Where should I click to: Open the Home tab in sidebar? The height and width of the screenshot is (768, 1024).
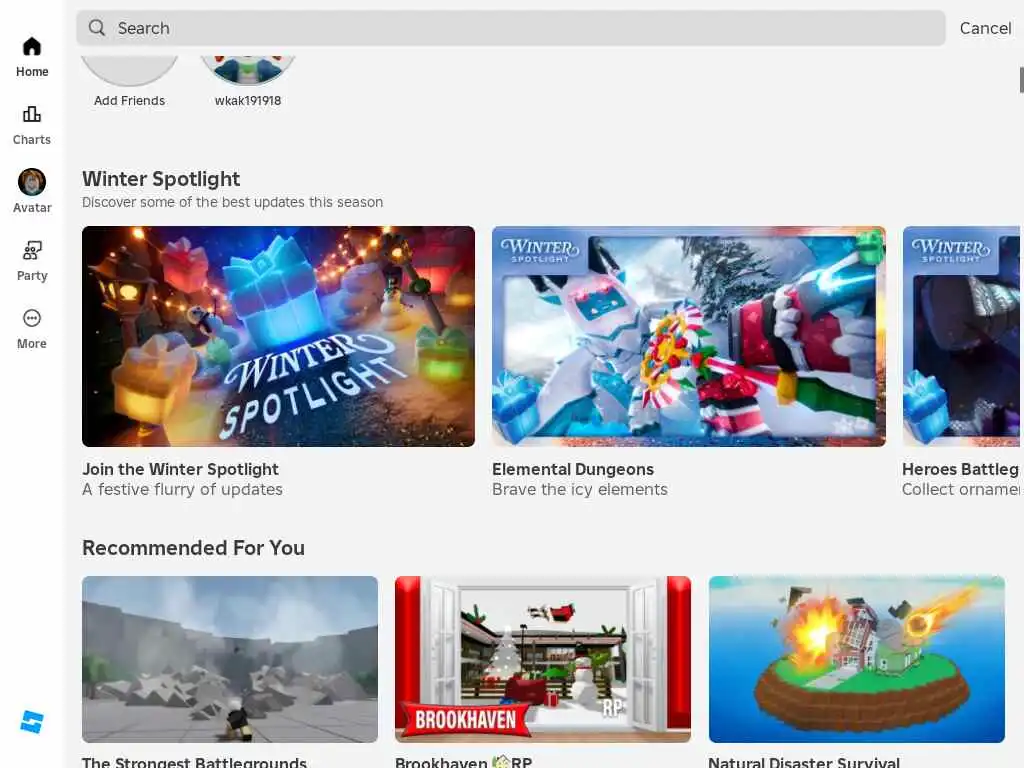click(x=31, y=57)
